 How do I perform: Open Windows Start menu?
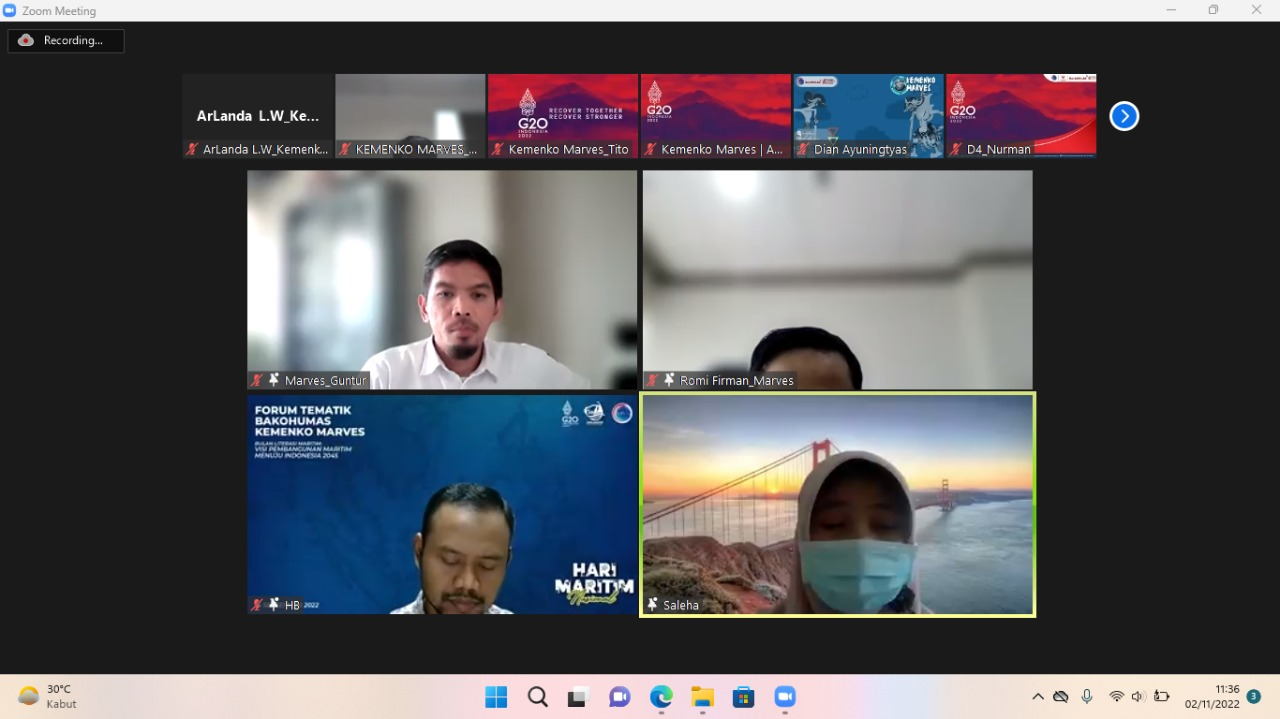click(496, 697)
